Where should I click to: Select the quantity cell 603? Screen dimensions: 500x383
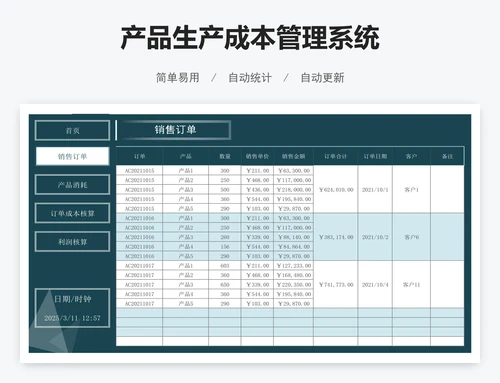tap(225, 266)
